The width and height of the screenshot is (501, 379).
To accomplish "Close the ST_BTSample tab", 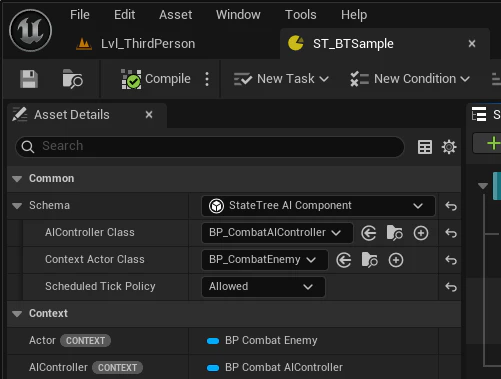I will pos(472,44).
